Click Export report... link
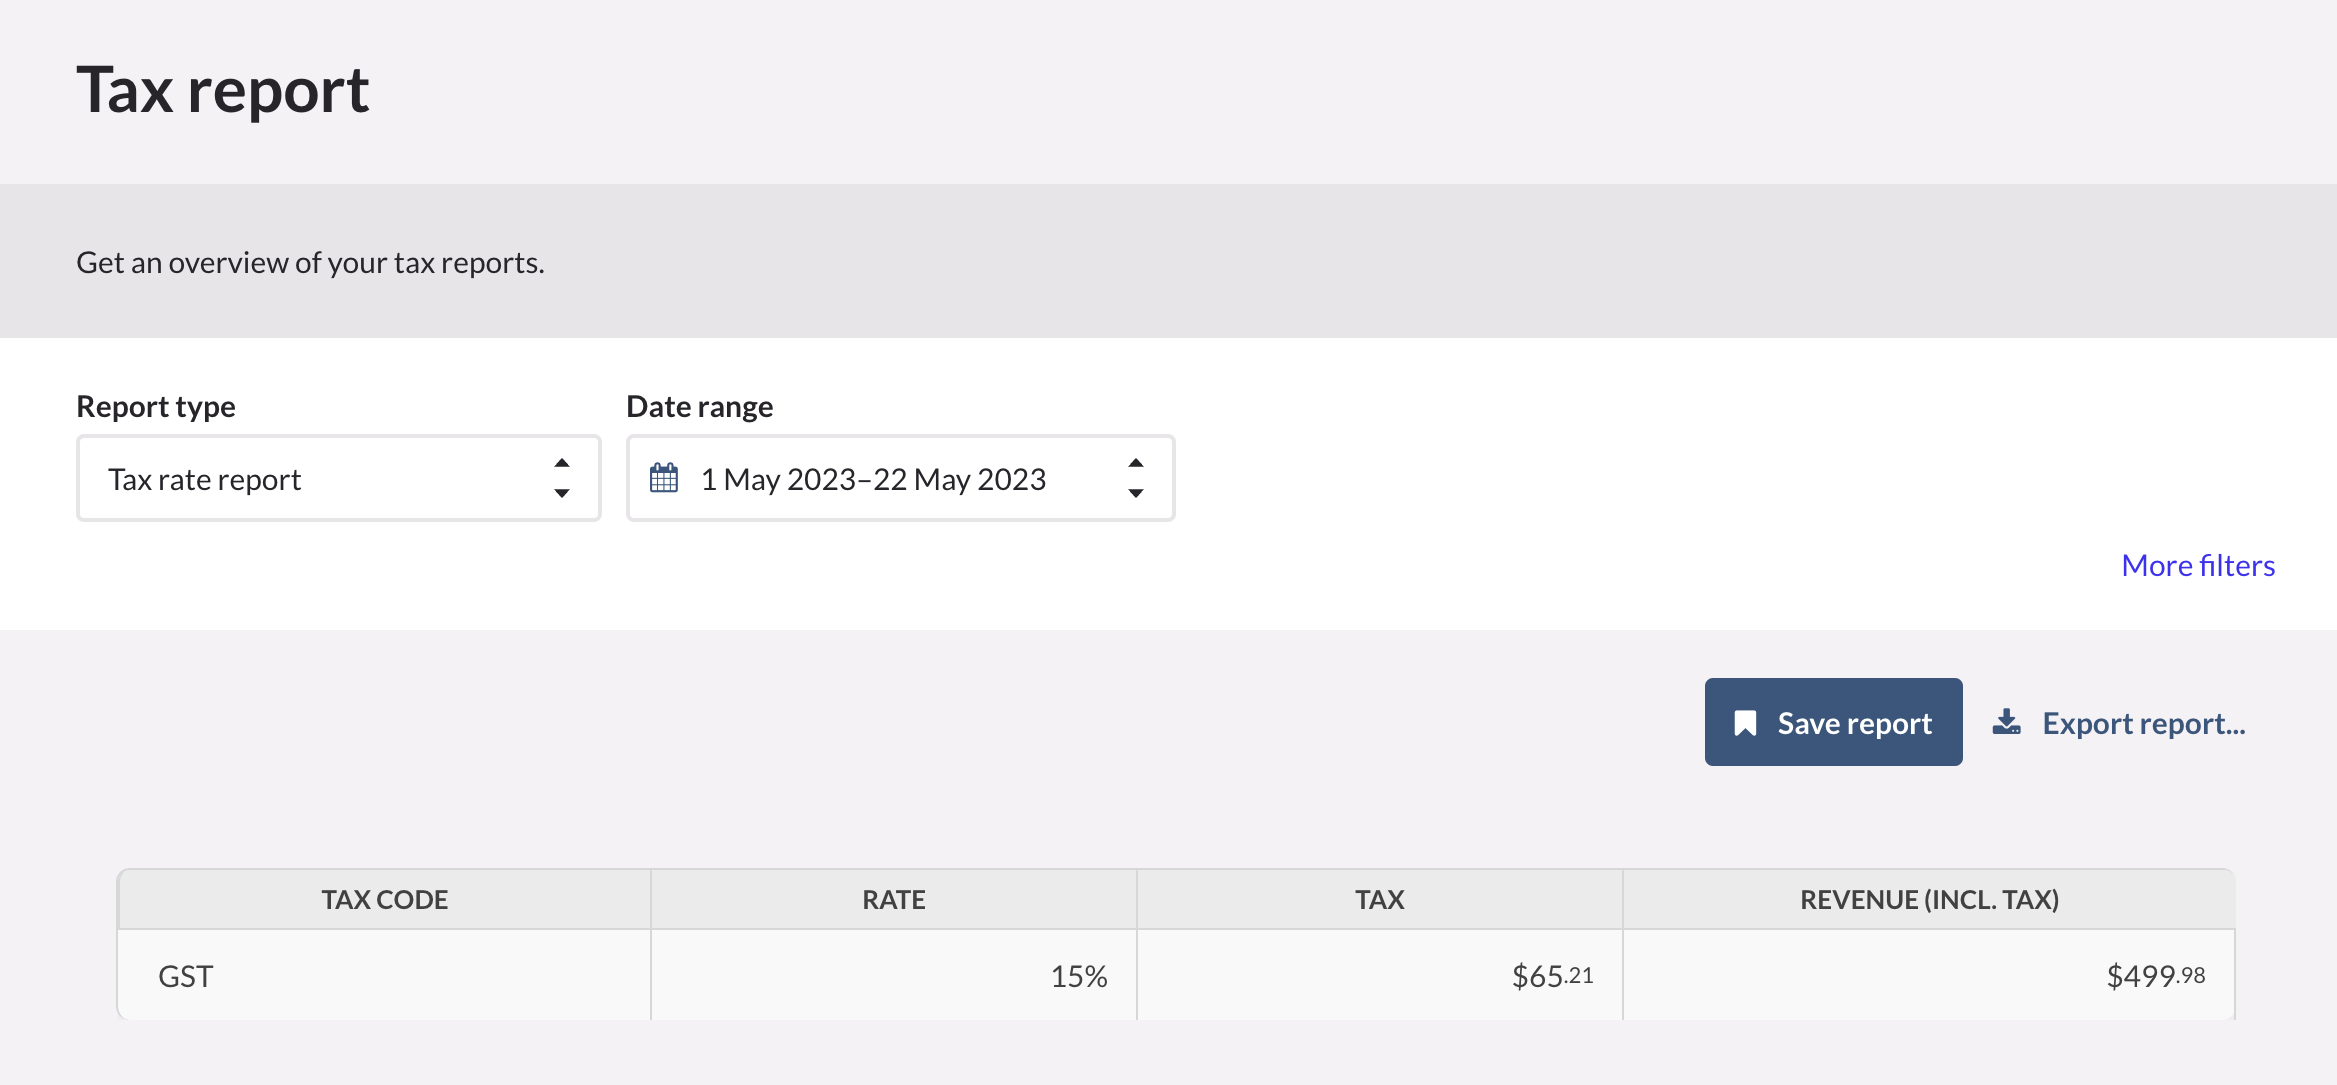2337x1085 pixels. [2144, 723]
